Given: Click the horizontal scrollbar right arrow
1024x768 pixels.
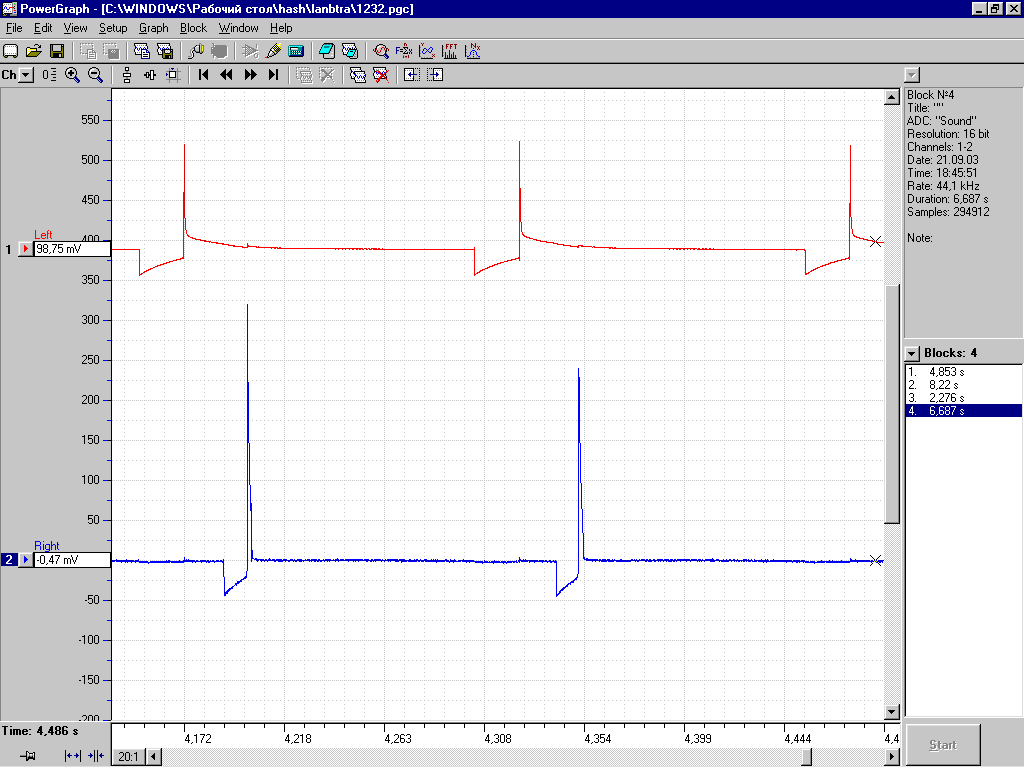Looking at the screenshot, I should (x=892, y=756).
